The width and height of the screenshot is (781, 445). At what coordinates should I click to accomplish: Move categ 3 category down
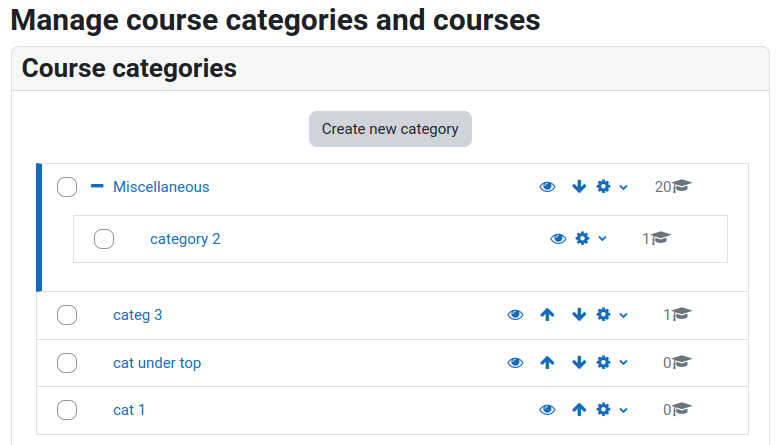click(x=579, y=315)
